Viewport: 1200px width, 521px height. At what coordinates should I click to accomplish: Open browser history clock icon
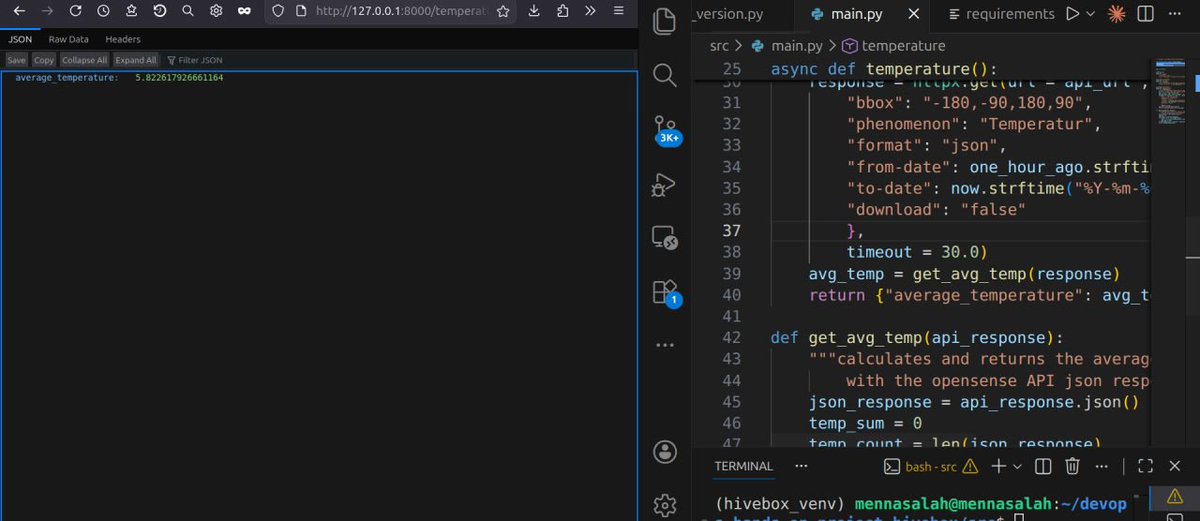point(104,12)
